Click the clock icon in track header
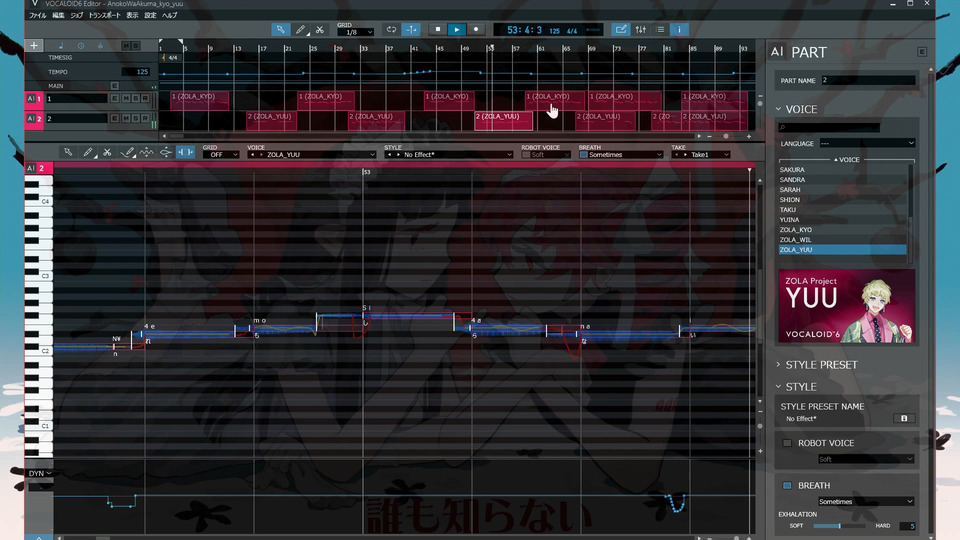This screenshot has height=540, width=960. (x=81, y=46)
